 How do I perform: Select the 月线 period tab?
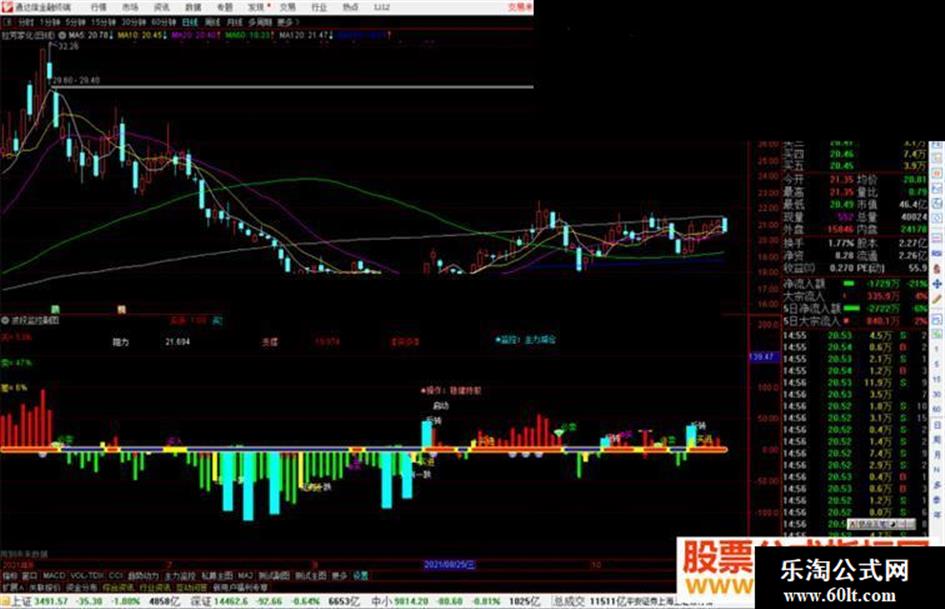click(234, 22)
